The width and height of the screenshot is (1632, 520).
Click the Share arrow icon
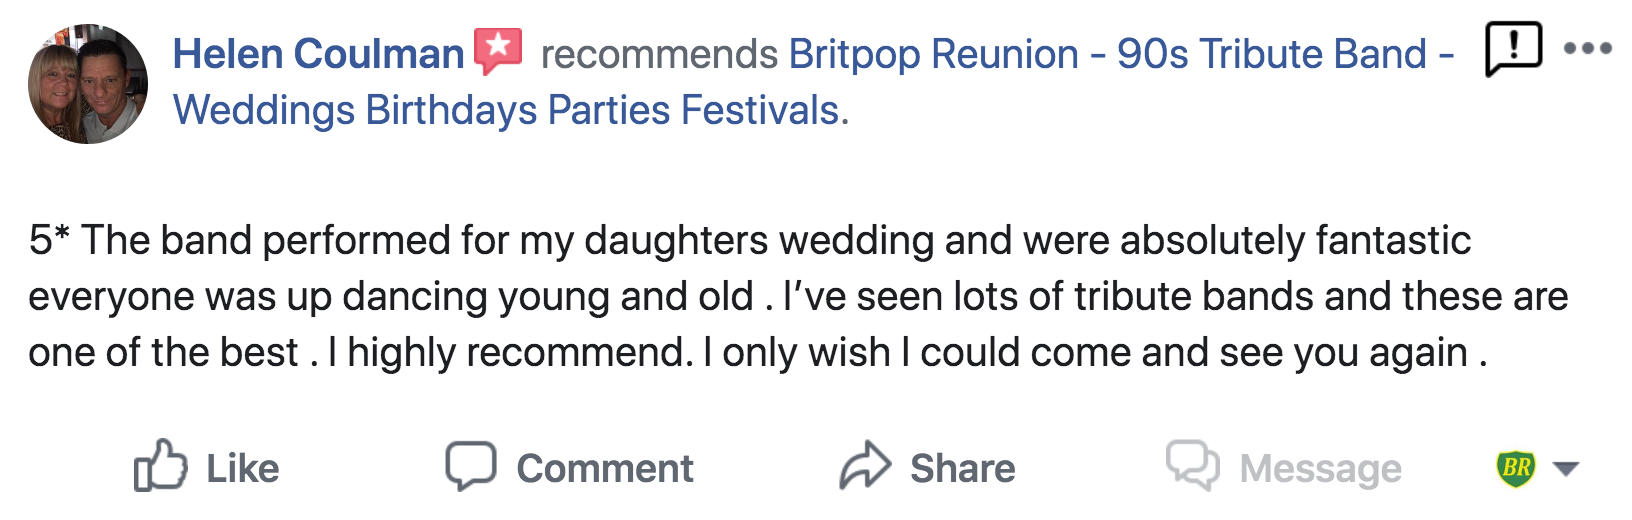click(x=865, y=465)
